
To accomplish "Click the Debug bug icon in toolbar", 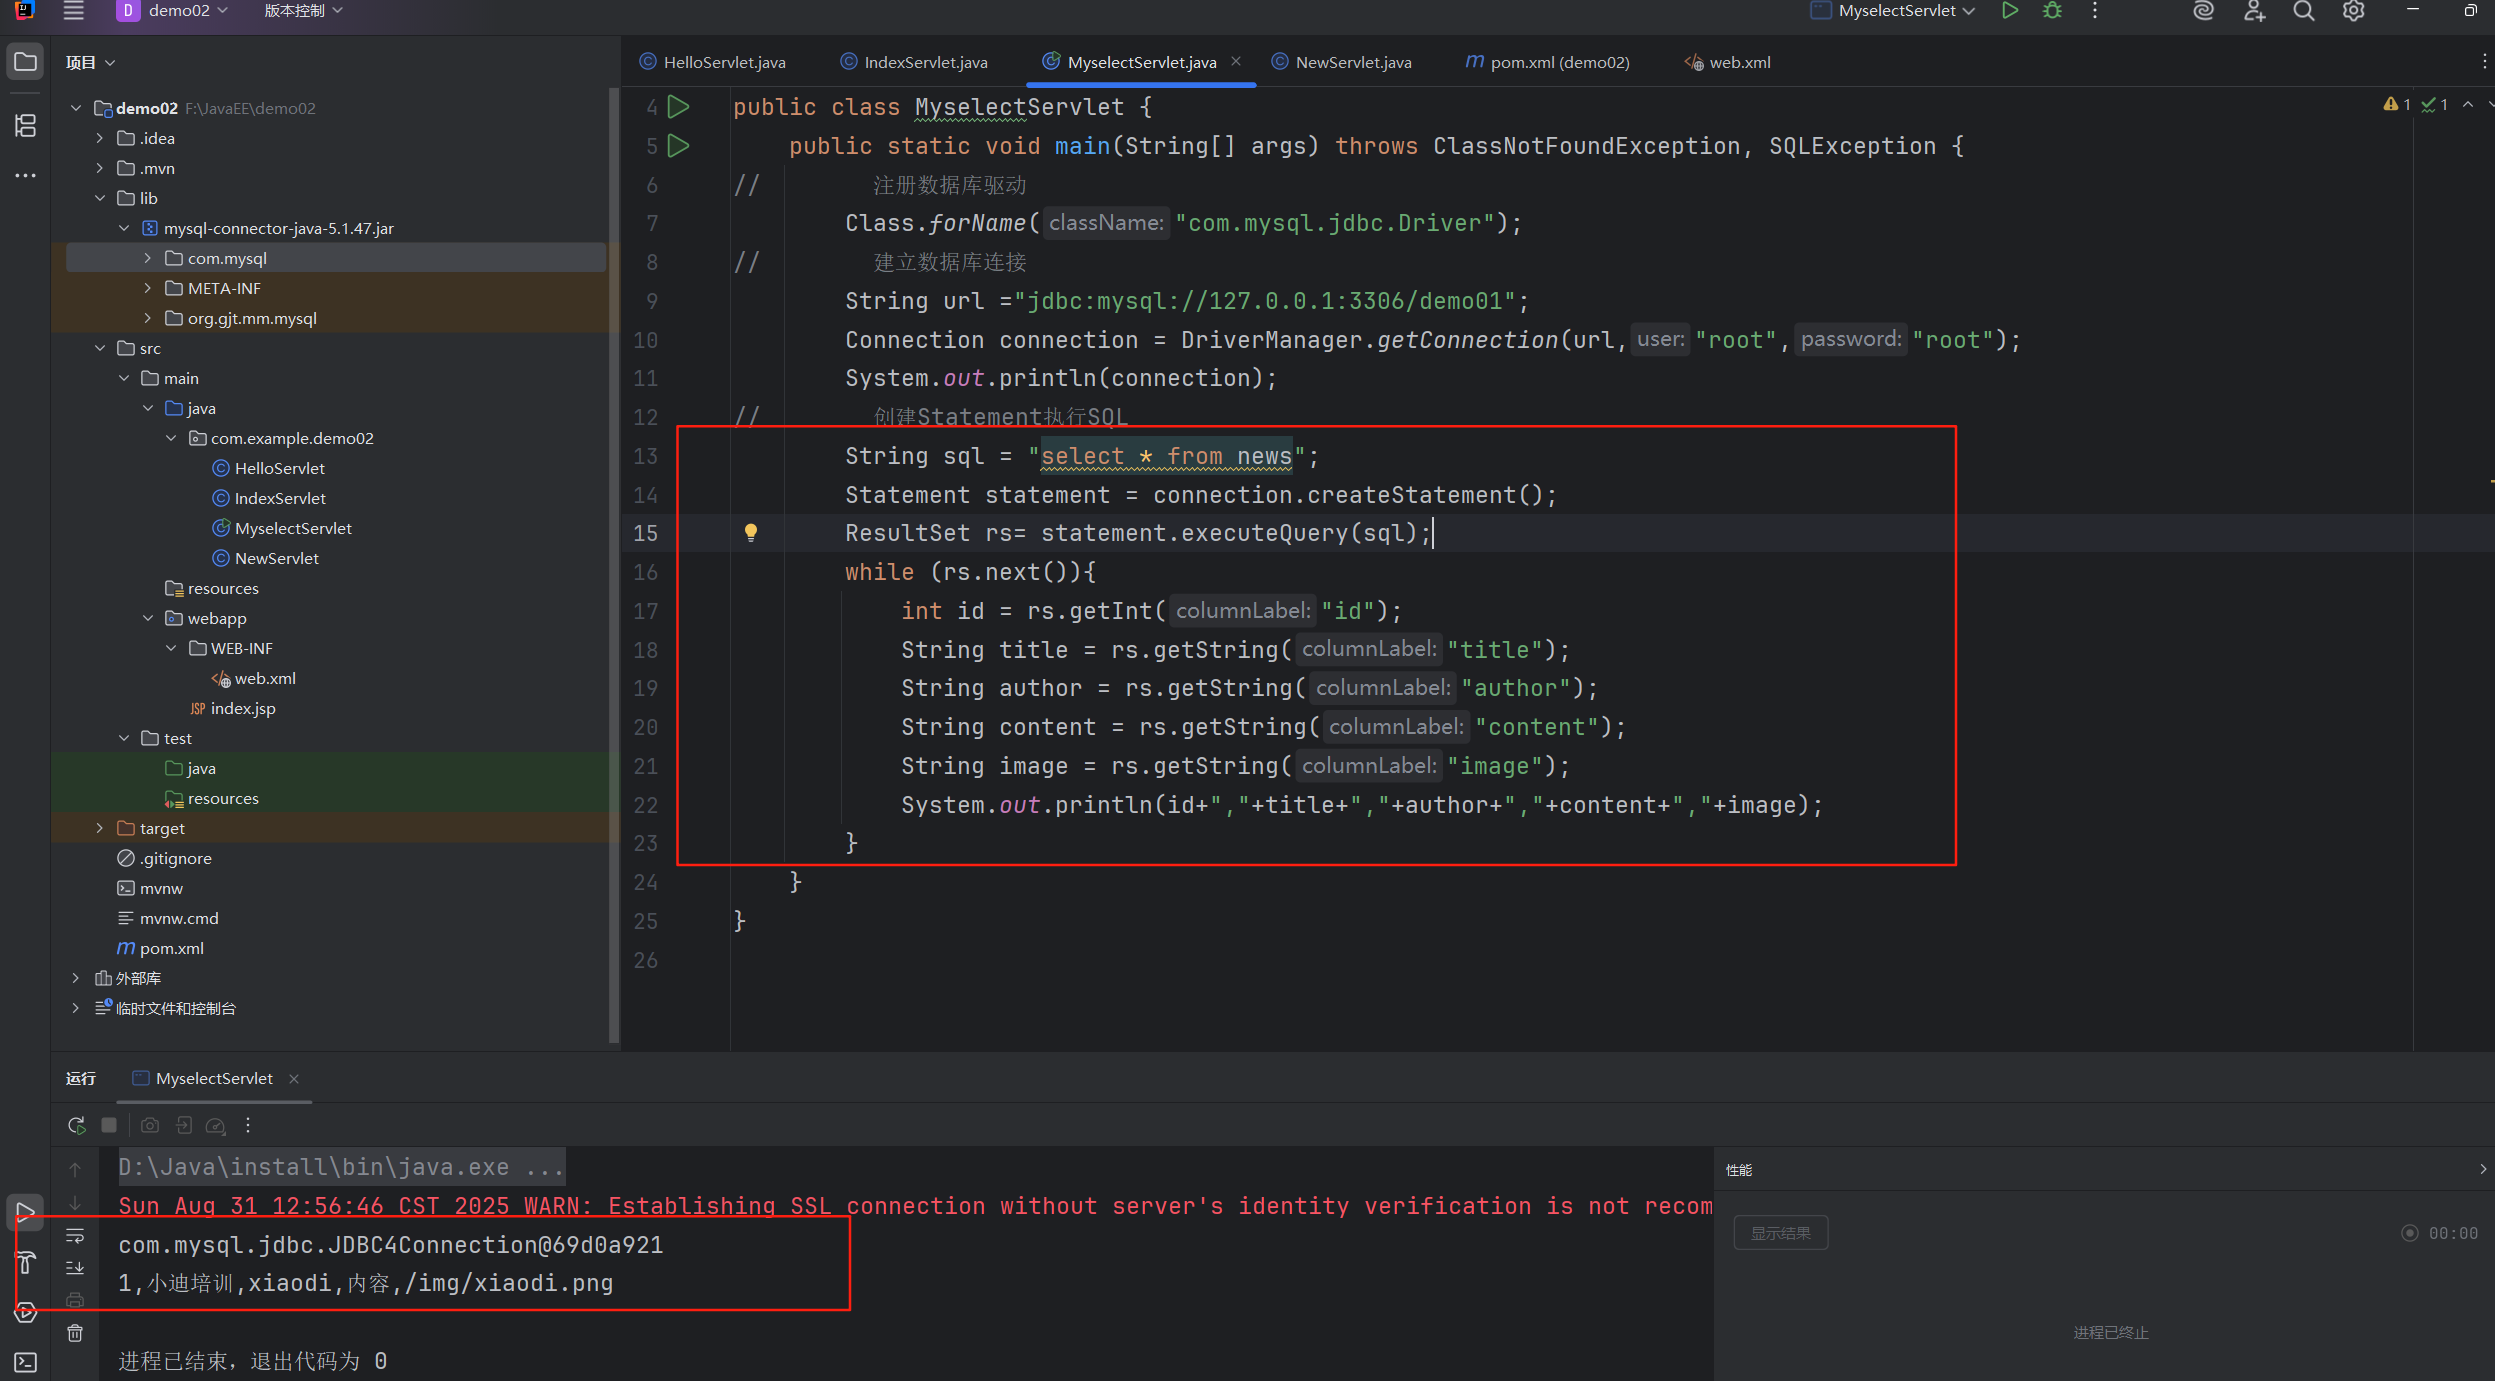I will pyautogui.click(x=2052, y=11).
